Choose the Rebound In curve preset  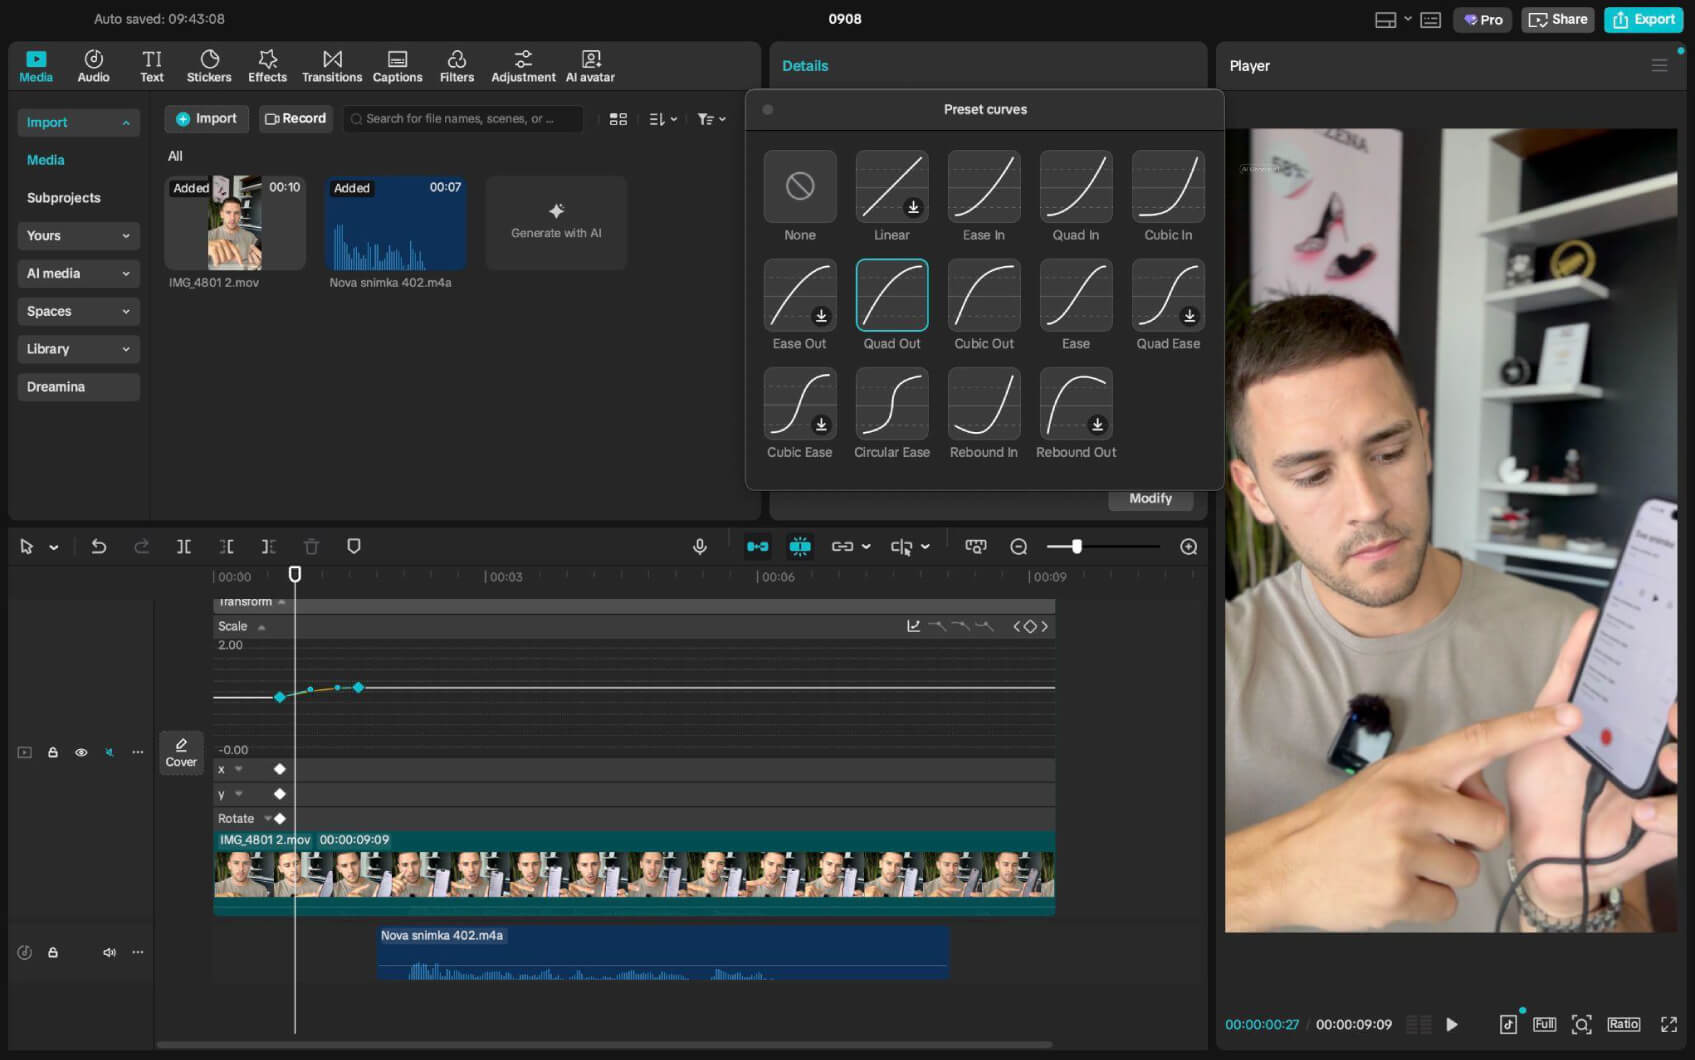coord(983,404)
